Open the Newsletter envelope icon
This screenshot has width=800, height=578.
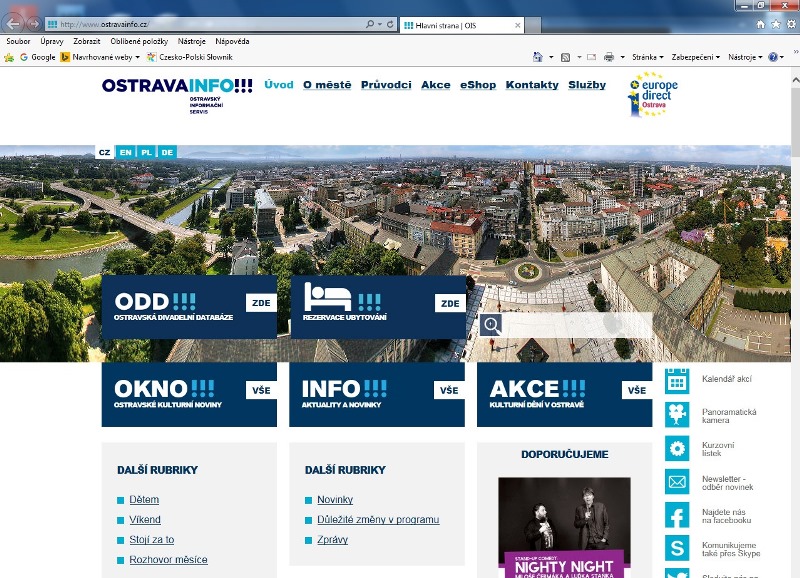click(677, 482)
